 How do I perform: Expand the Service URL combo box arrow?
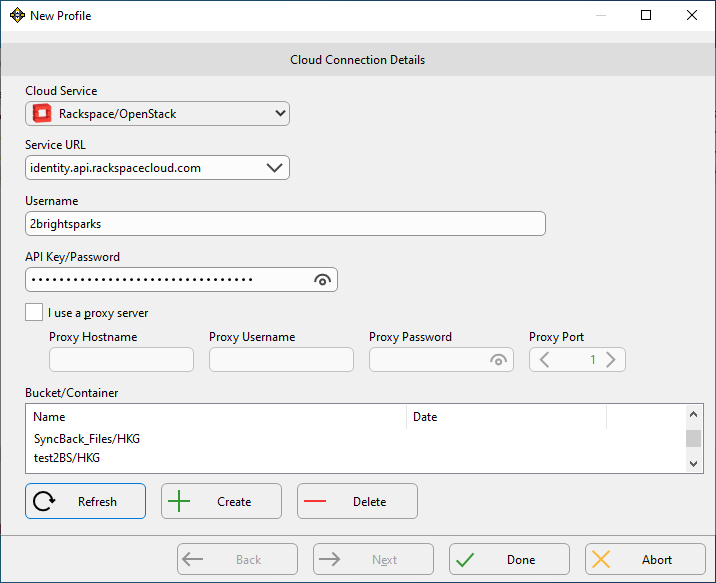coord(274,168)
